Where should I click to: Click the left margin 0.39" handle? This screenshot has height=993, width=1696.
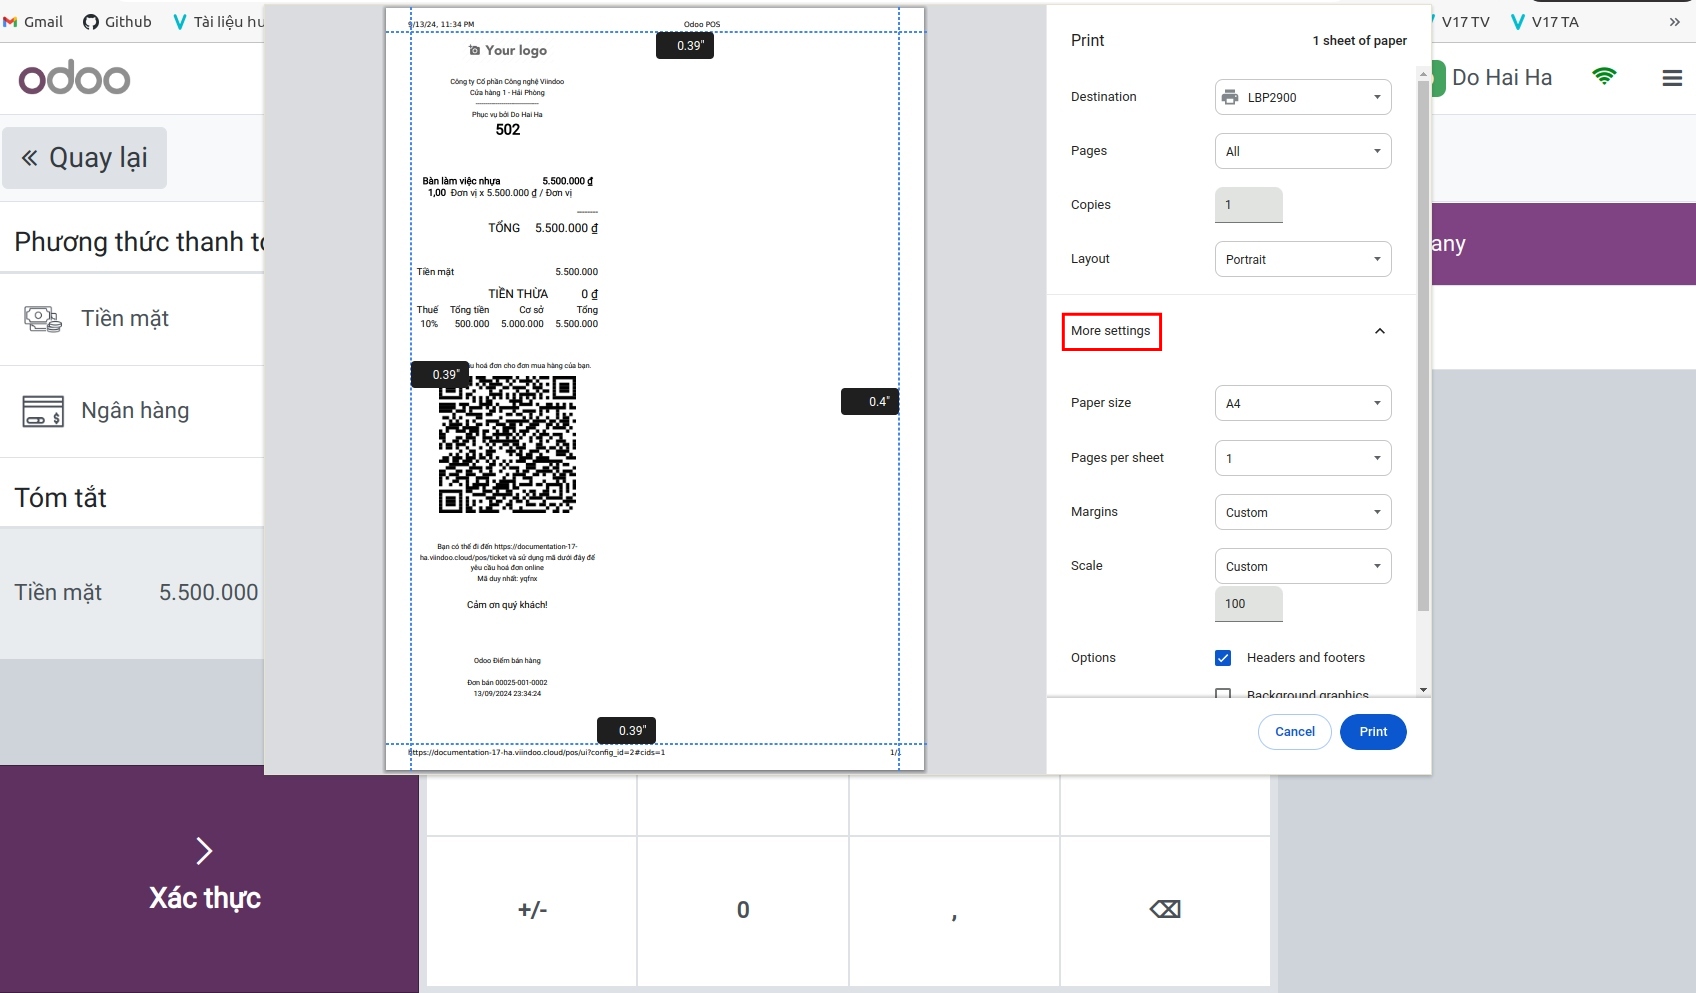(x=440, y=374)
